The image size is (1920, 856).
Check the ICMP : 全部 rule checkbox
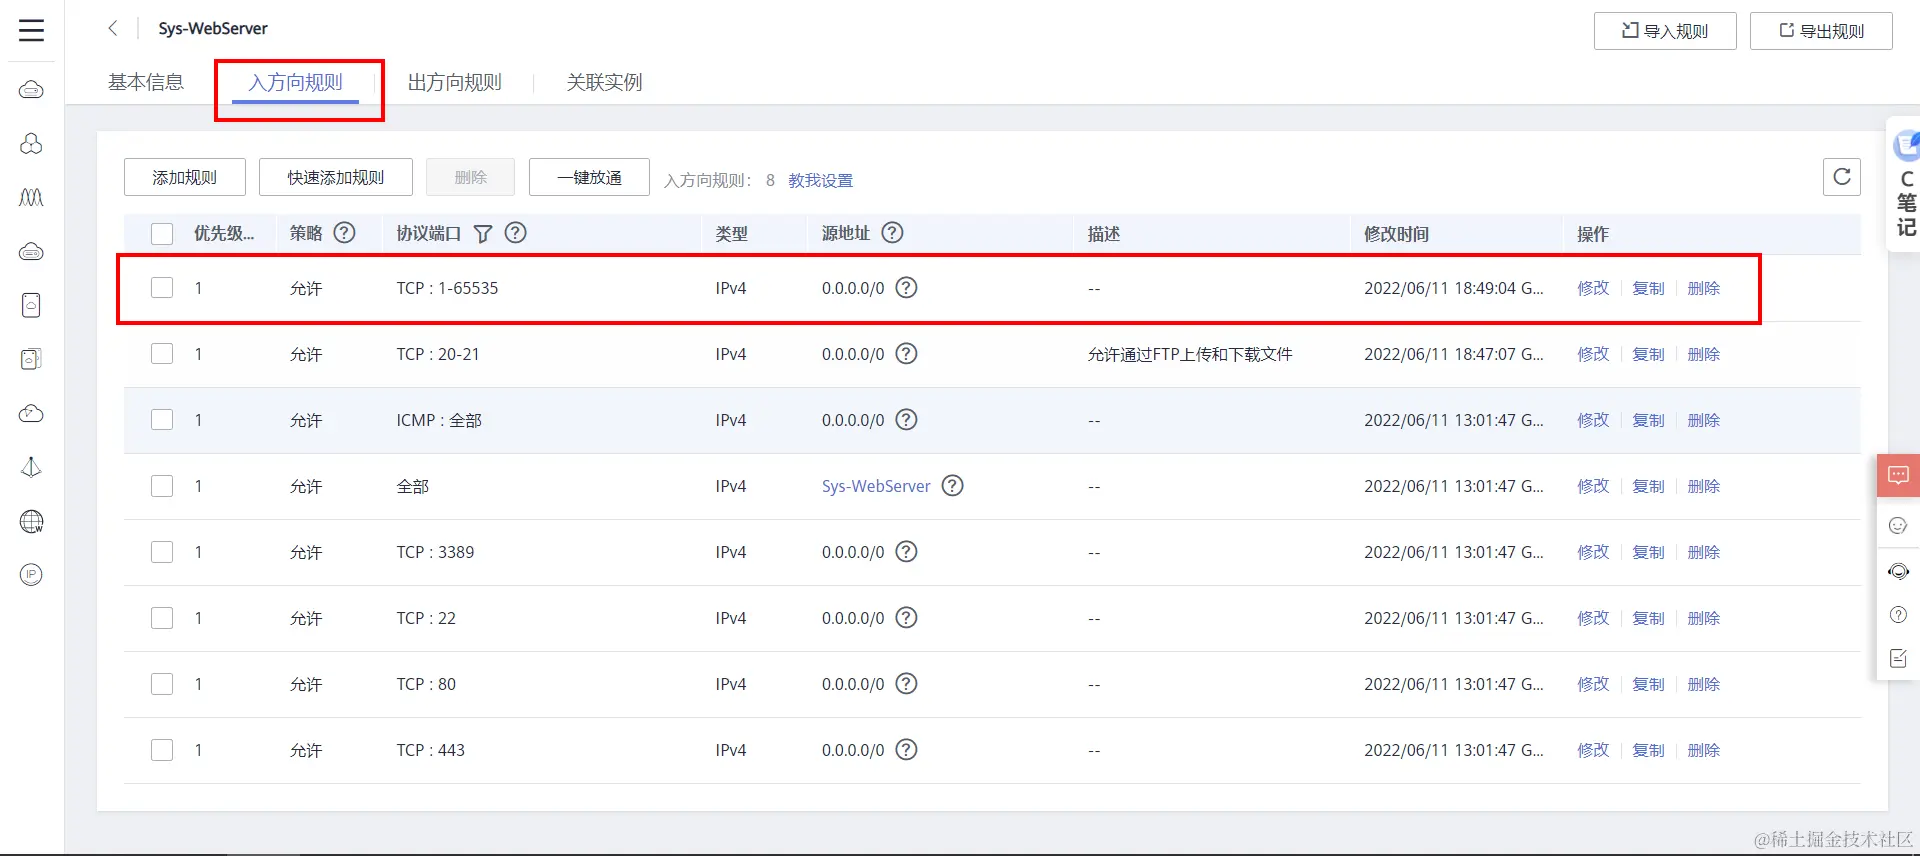[x=162, y=420]
